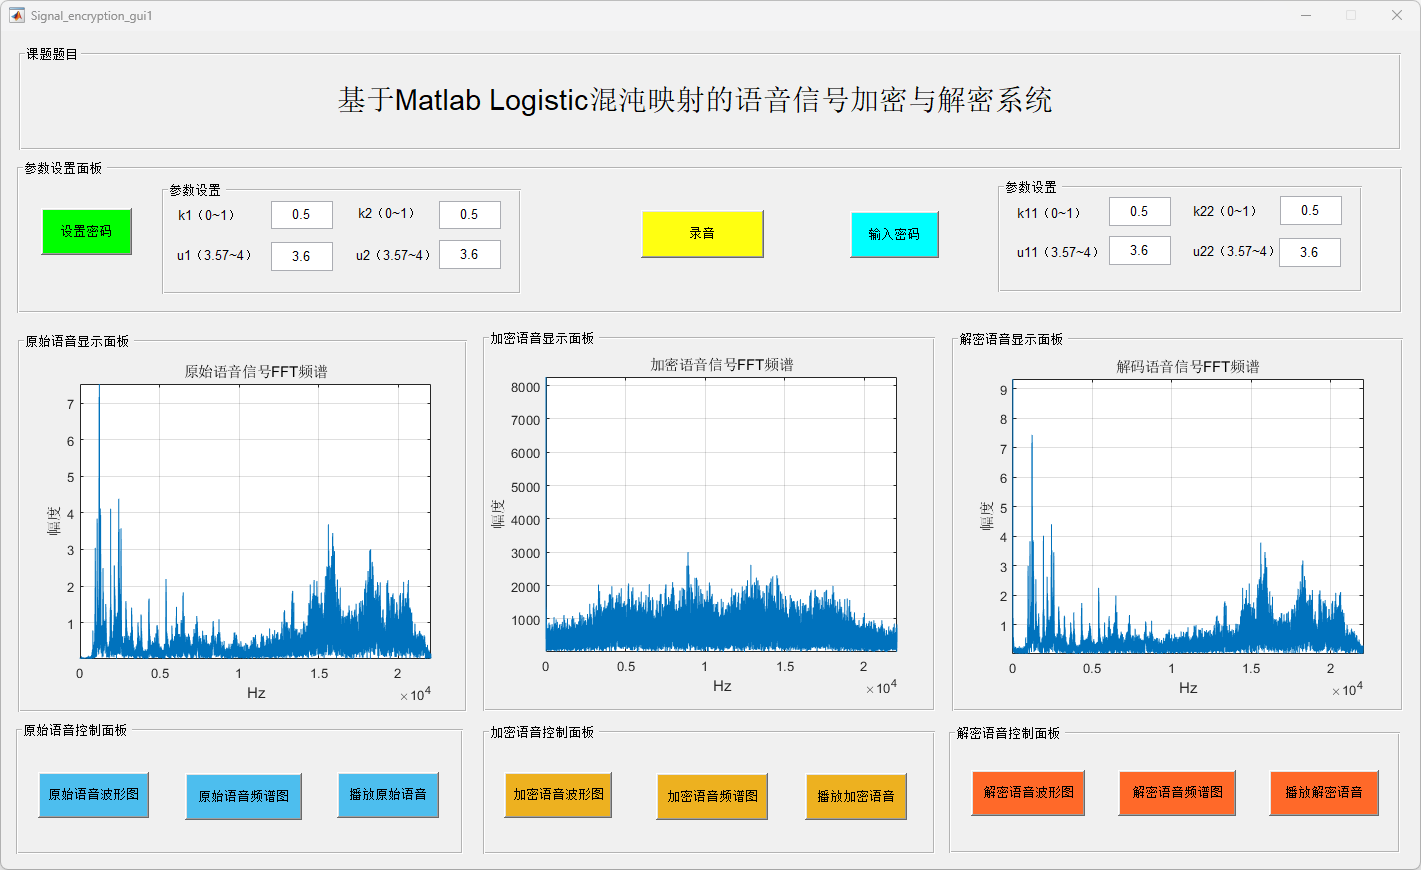
Task: Open the 加密语音波形图 waveform
Action: click(x=558, y=795)
